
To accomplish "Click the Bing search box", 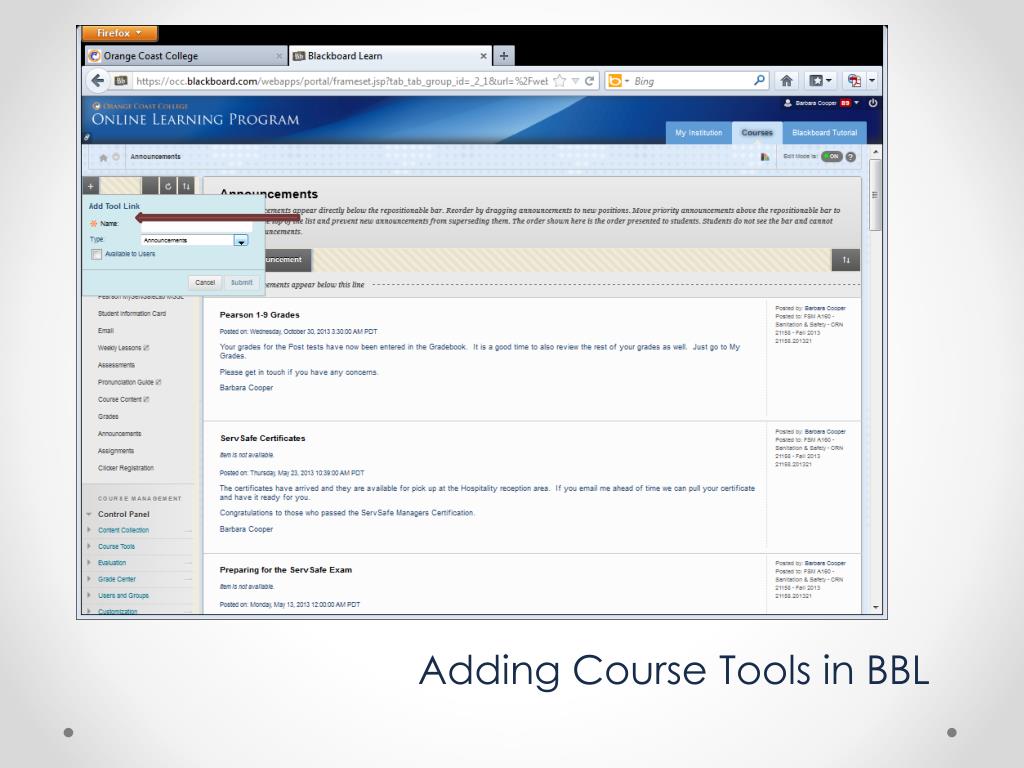I will tap(691, 81).
